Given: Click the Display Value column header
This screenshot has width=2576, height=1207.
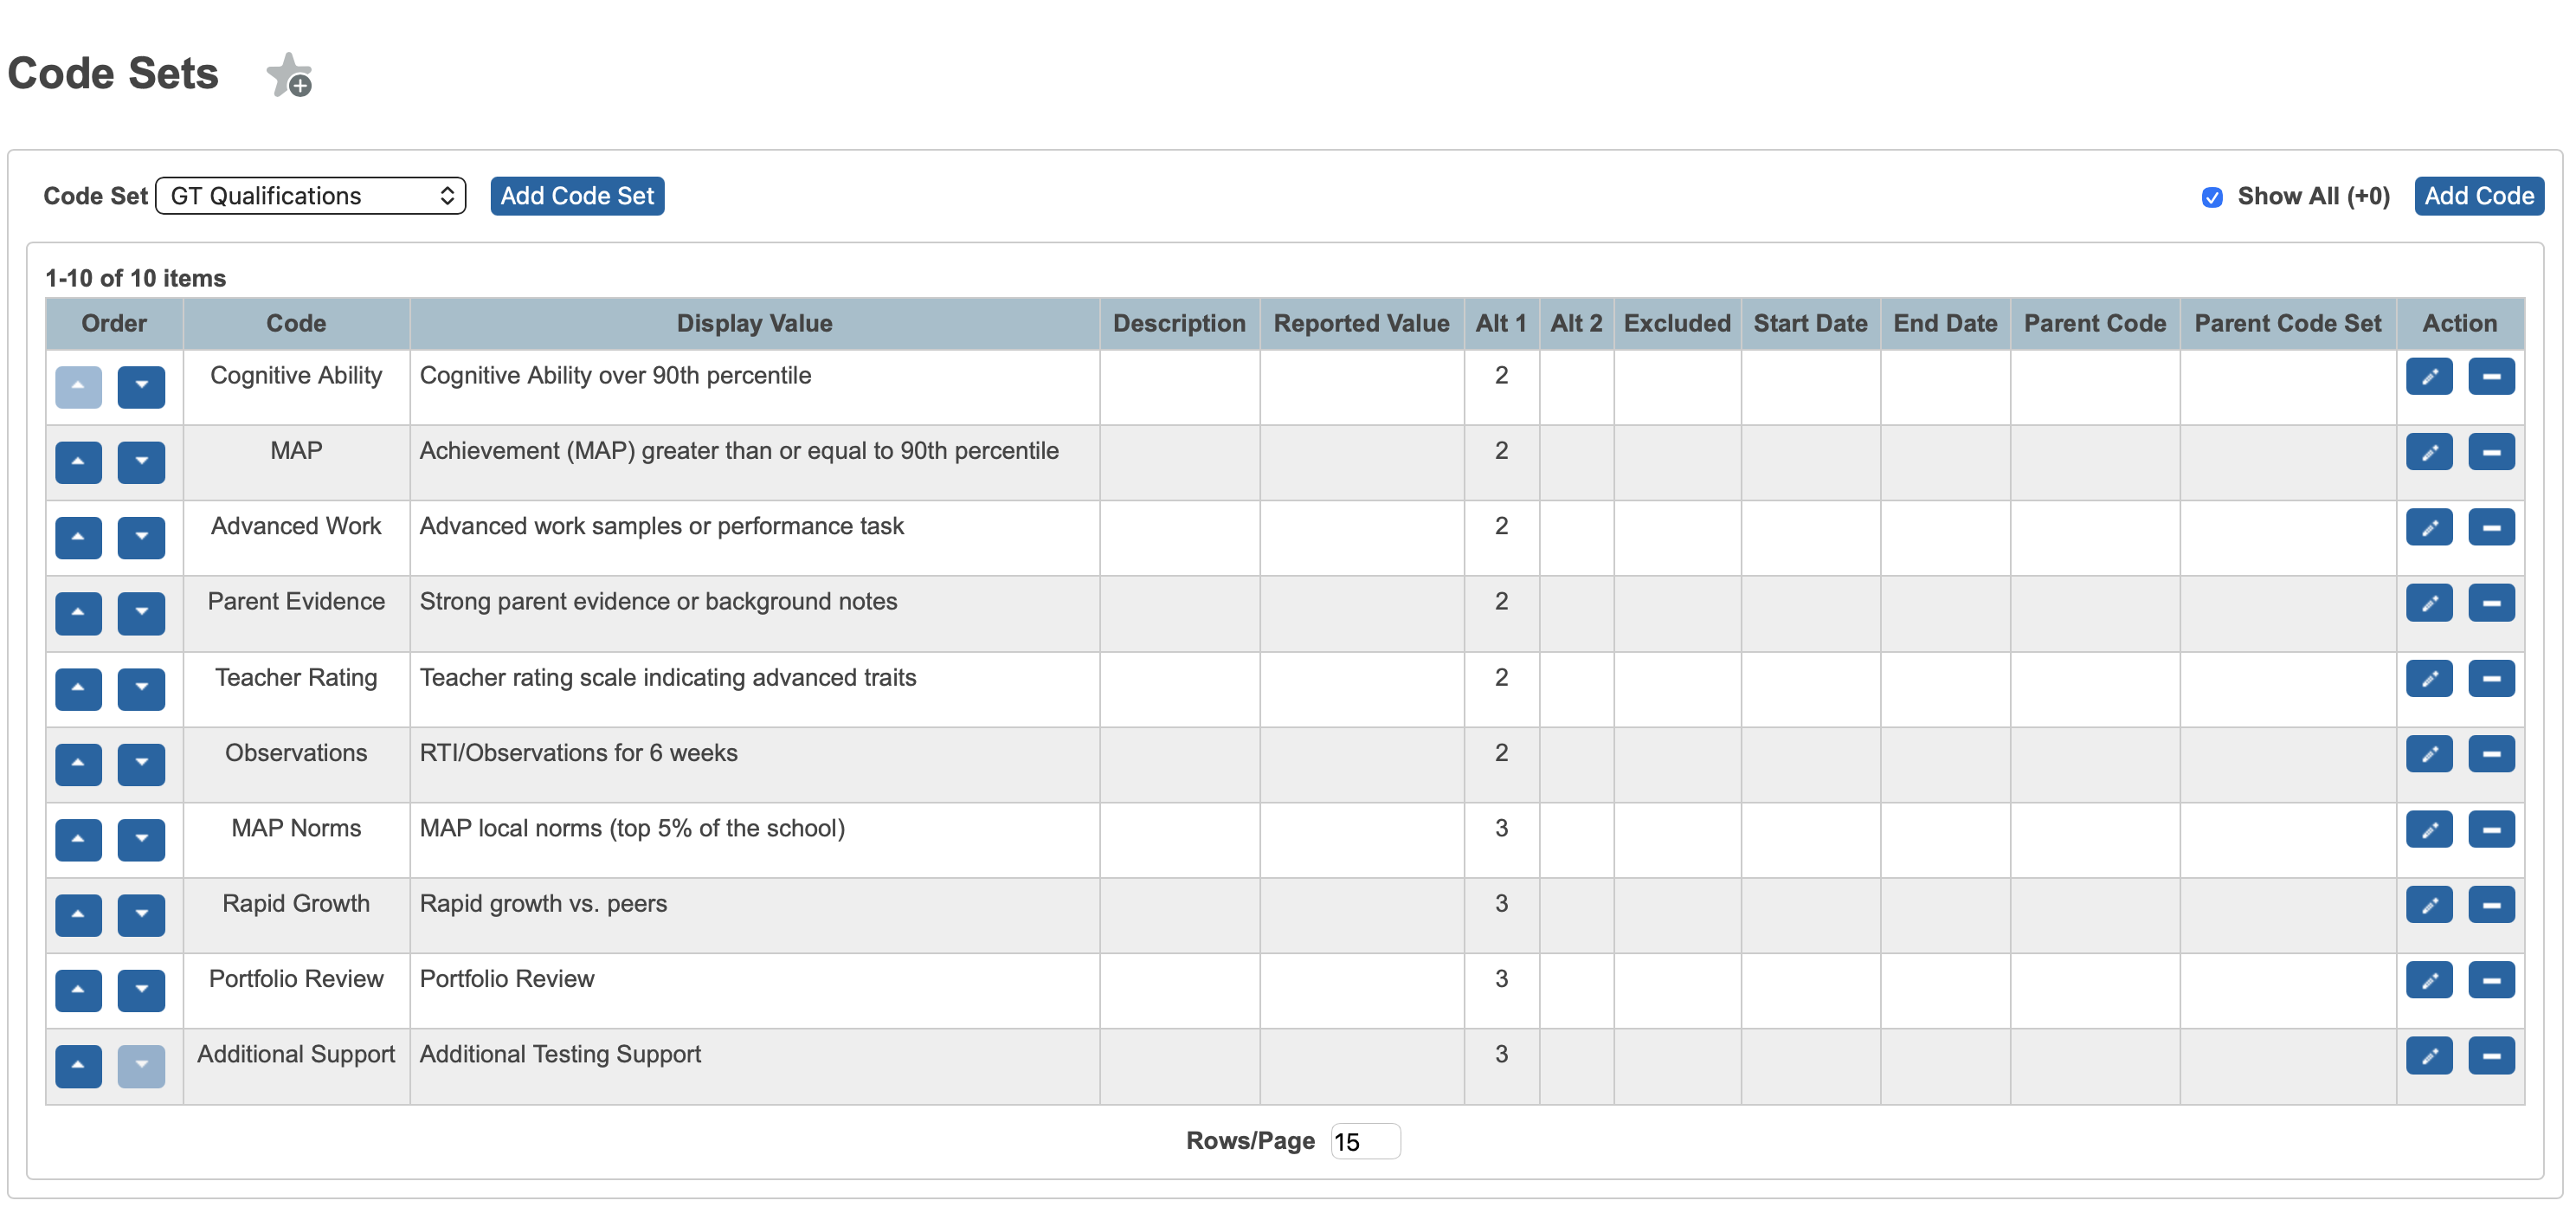Looking at the screenshot, I should click(754, 323).
